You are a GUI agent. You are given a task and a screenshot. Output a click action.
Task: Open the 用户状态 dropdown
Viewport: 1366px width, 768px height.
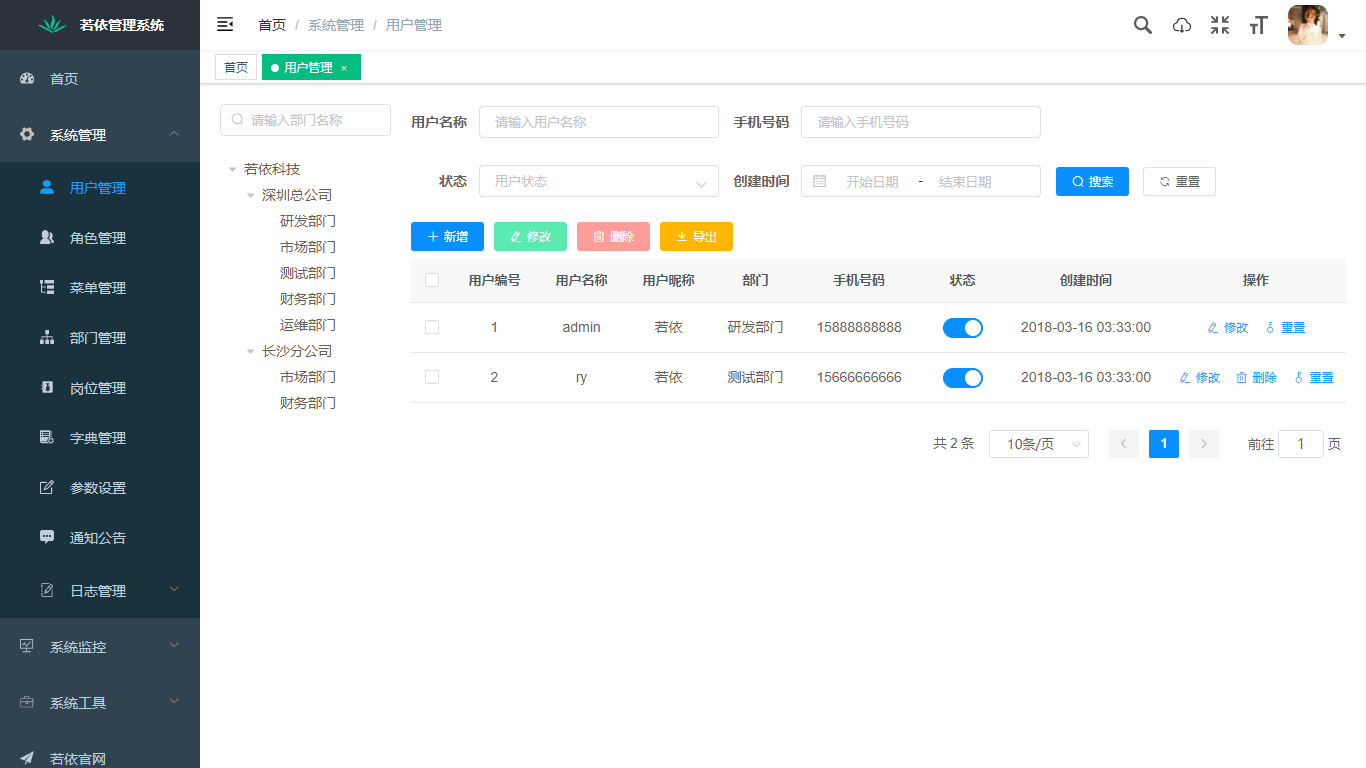pos(599,181)
